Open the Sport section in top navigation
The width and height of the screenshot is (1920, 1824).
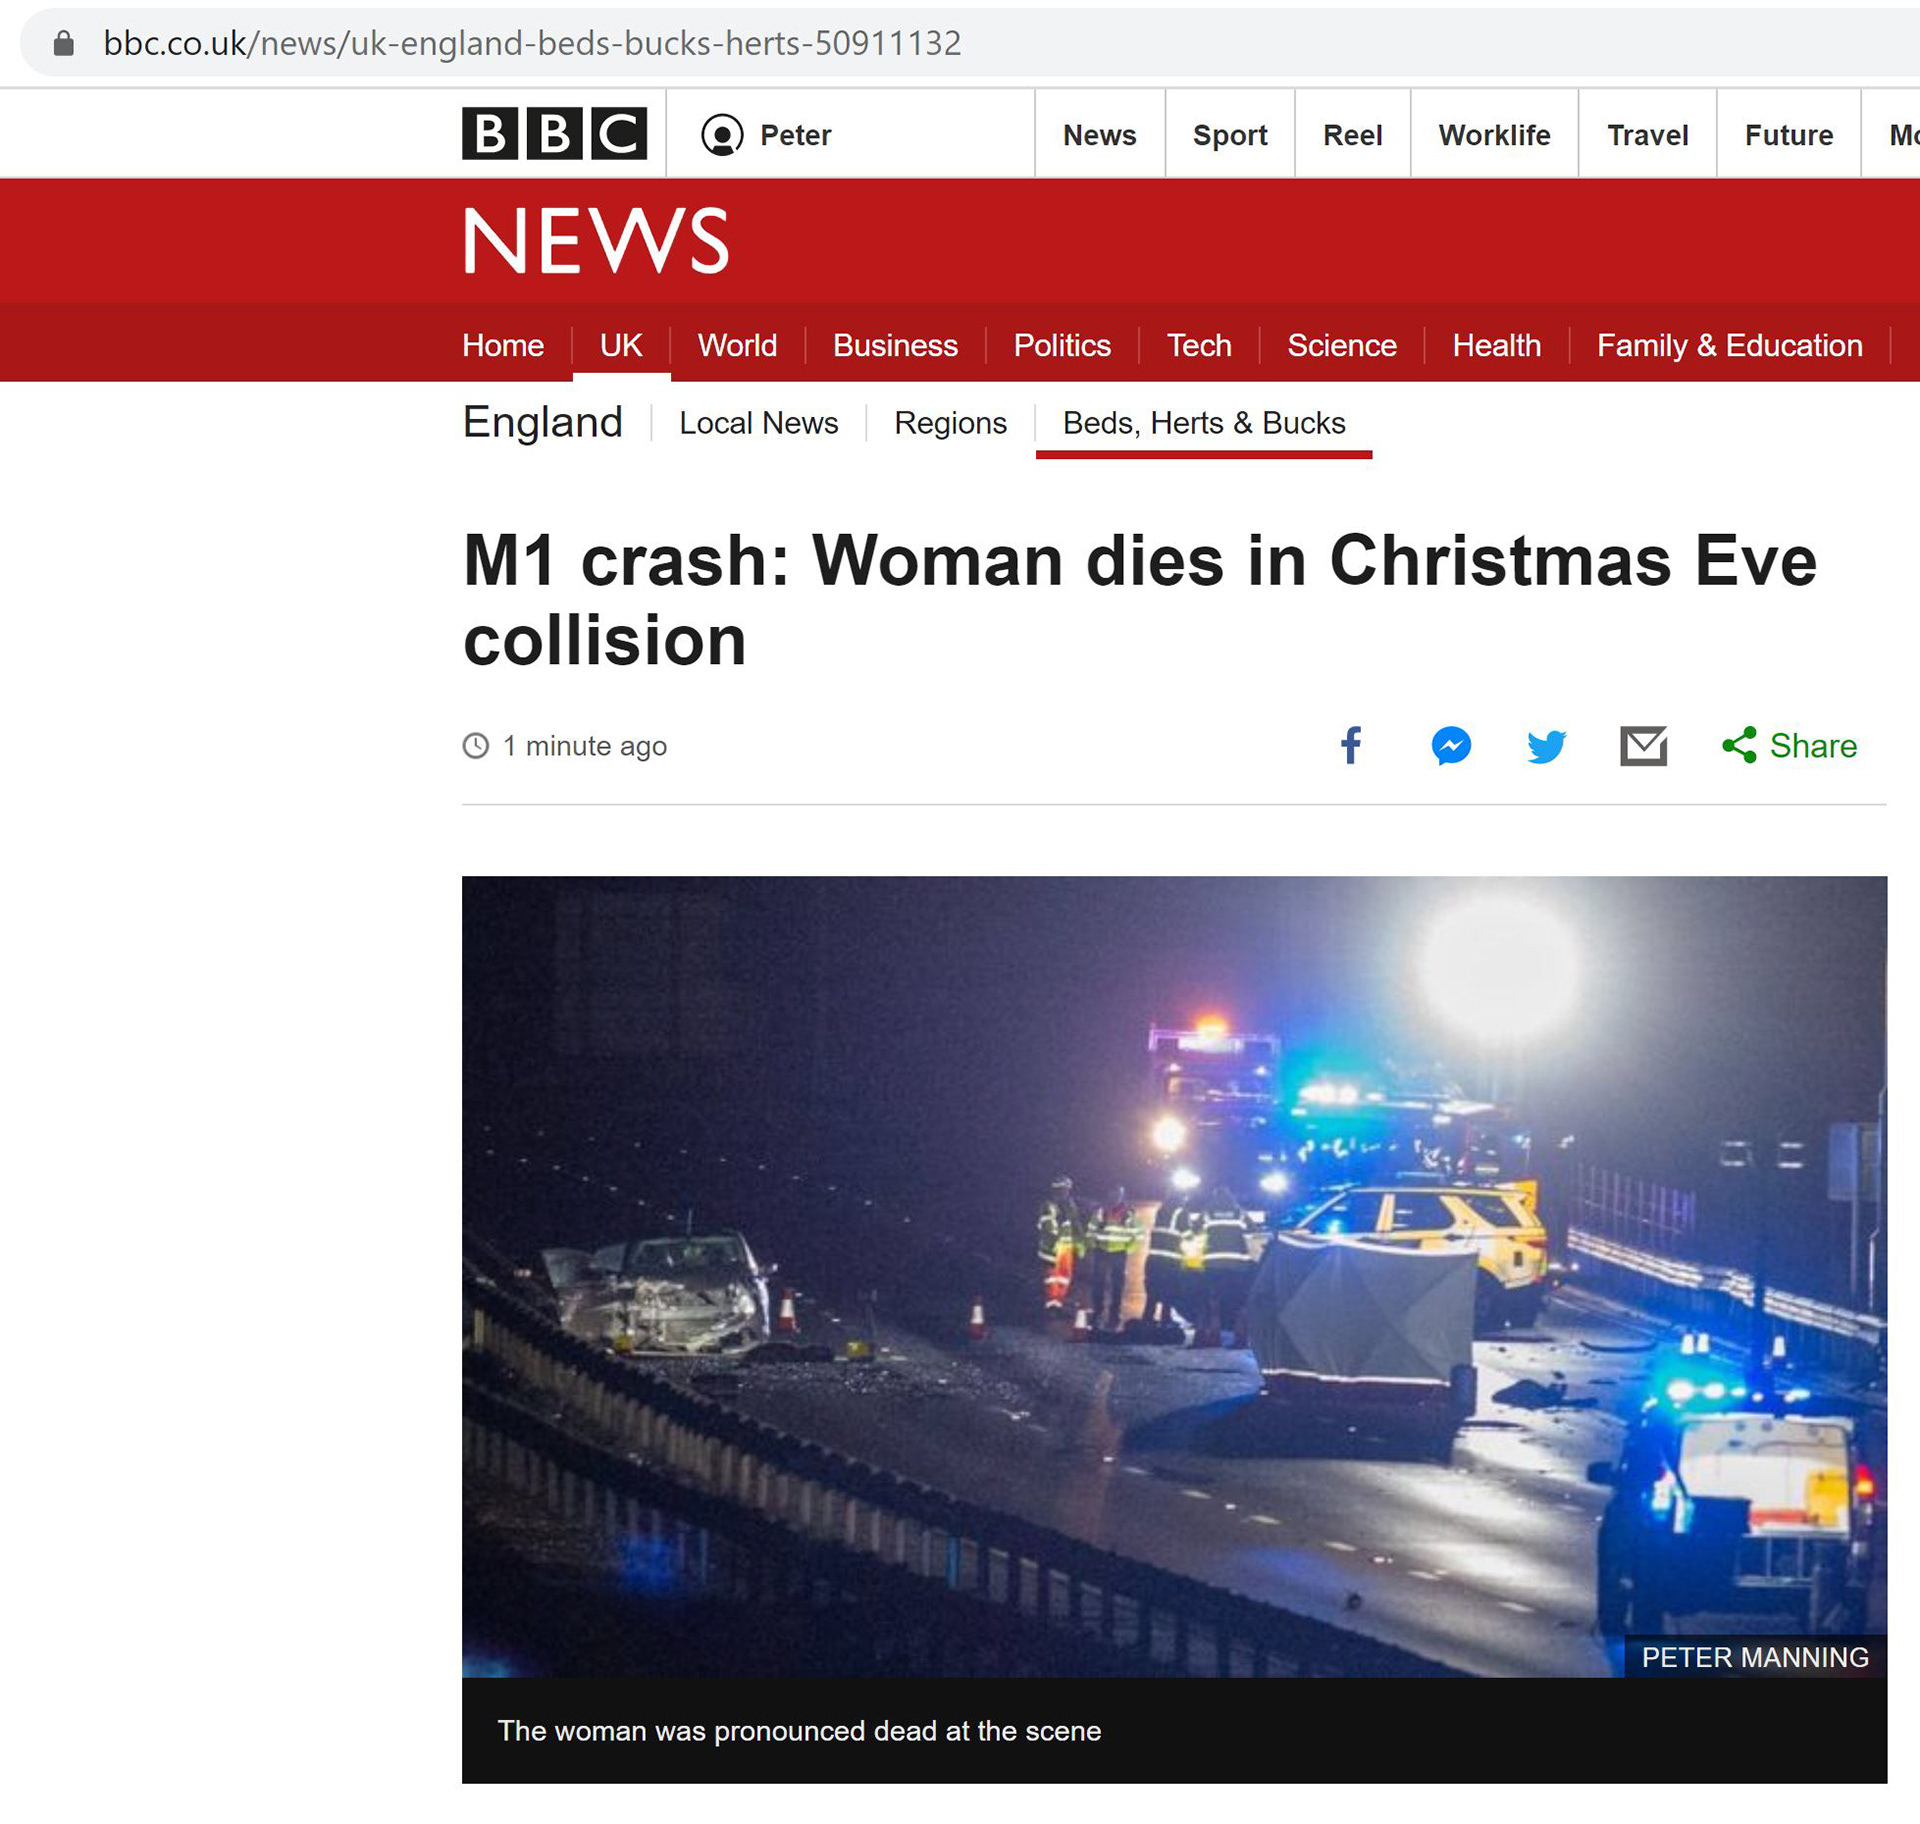(x=1230, y=135)
